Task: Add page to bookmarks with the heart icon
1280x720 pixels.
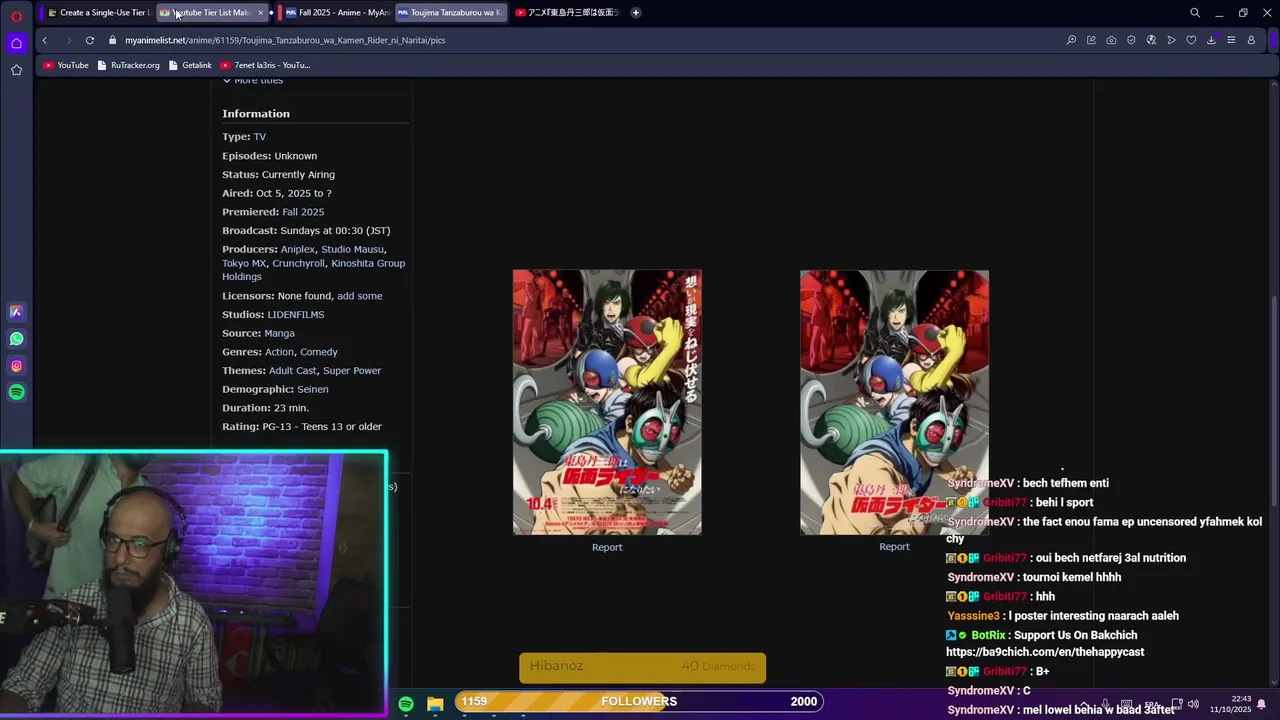Action: point(1191,40)
